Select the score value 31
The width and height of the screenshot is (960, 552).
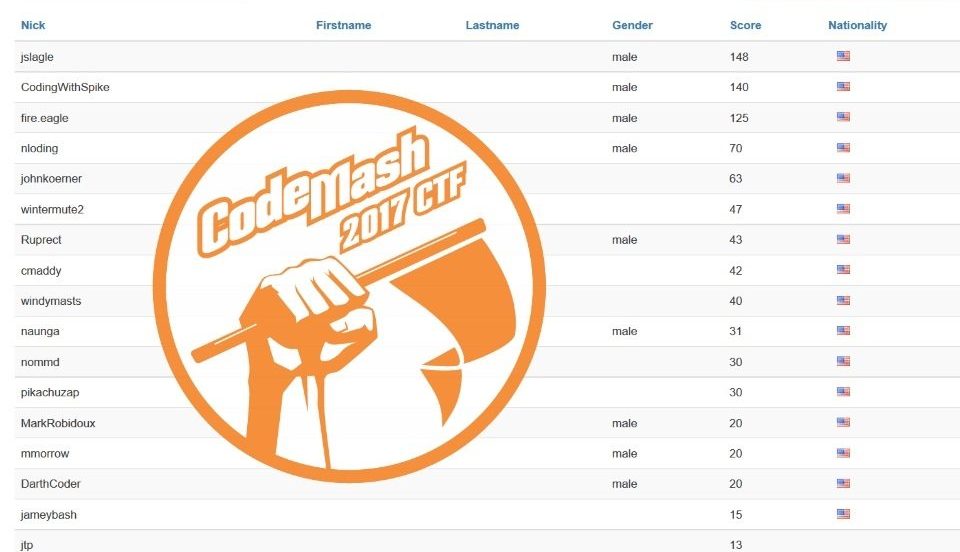click(x=736, y=331)
